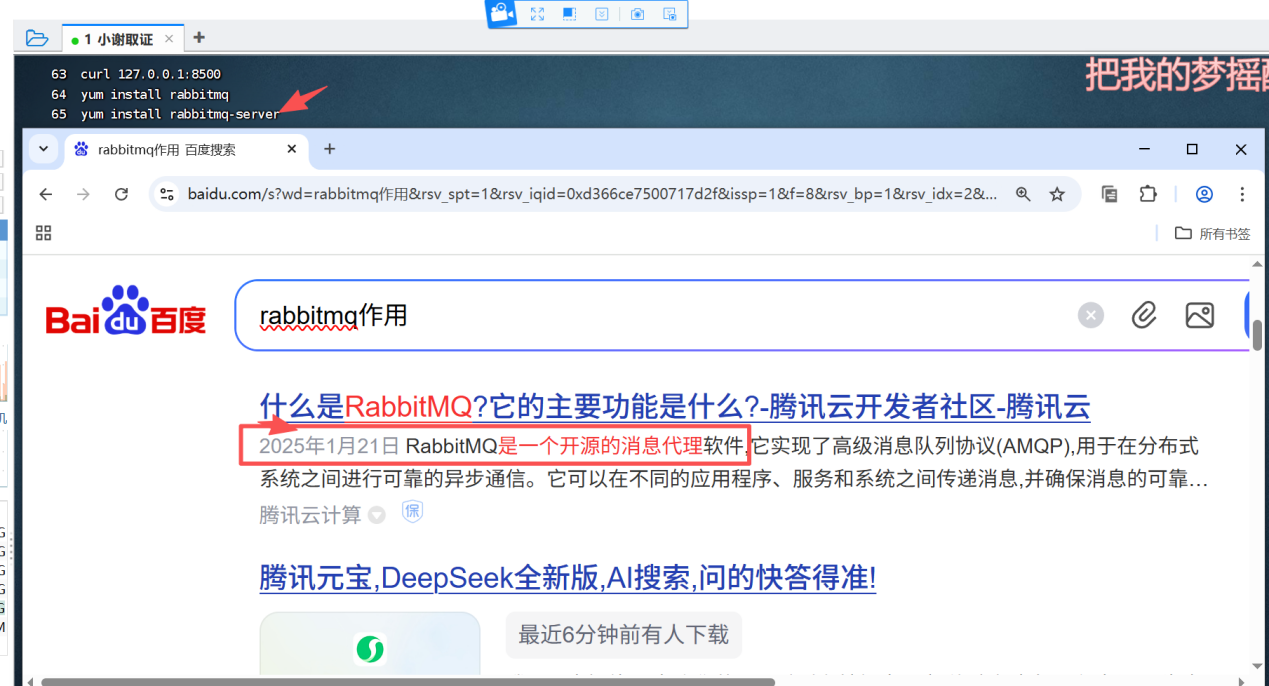Viewport: 1269px width, 686px height.
Task: Click terminal line 63 curl 127.0.0.1:8500
Action: 135,74
